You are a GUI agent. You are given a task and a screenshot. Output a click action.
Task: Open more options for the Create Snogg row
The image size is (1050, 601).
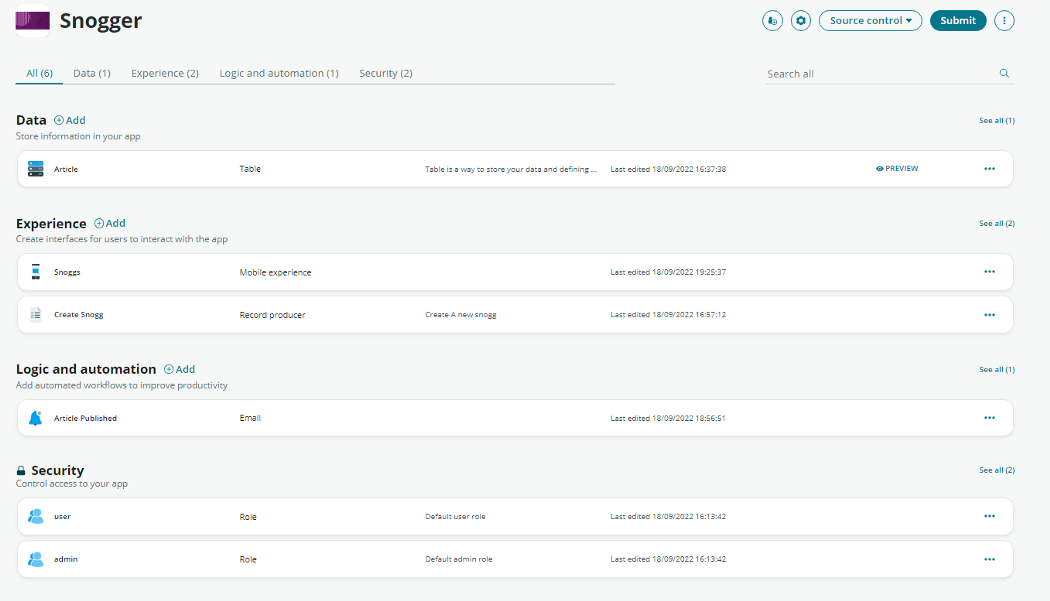pyautogui.click(x=989, y=315)
